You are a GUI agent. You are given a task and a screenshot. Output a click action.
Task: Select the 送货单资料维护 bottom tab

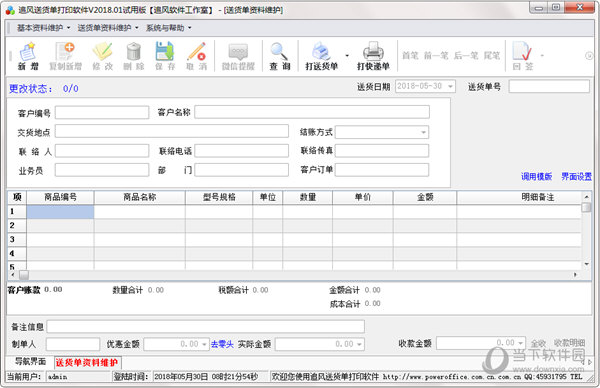click(x=87, y=362)
